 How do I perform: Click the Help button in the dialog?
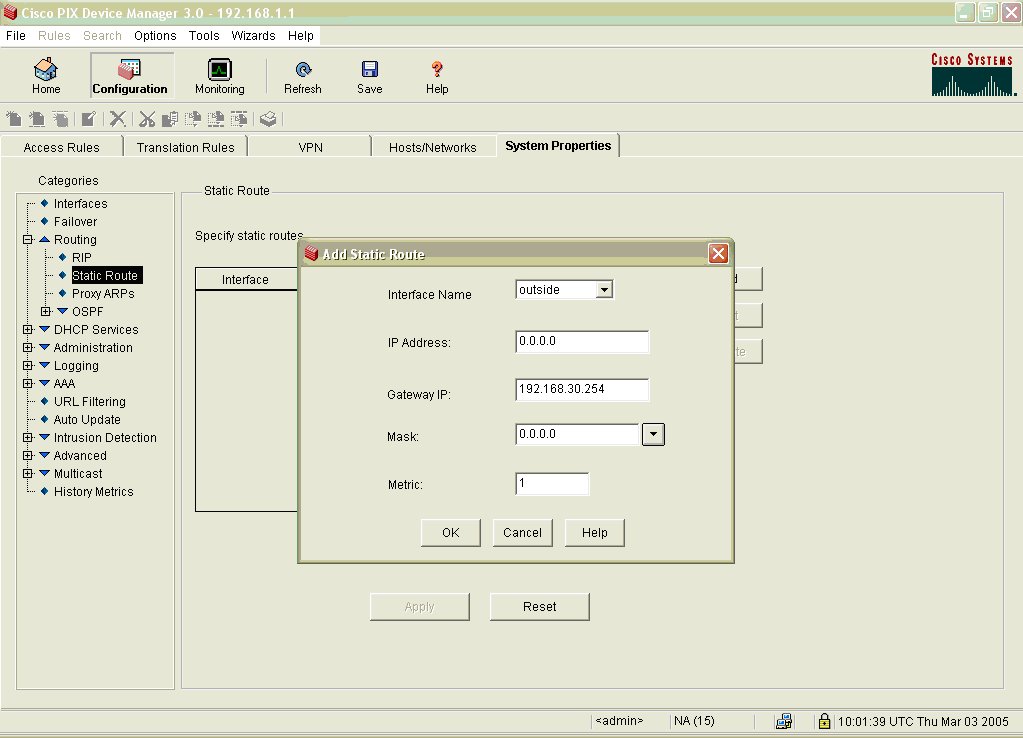(x=594, y=532)
